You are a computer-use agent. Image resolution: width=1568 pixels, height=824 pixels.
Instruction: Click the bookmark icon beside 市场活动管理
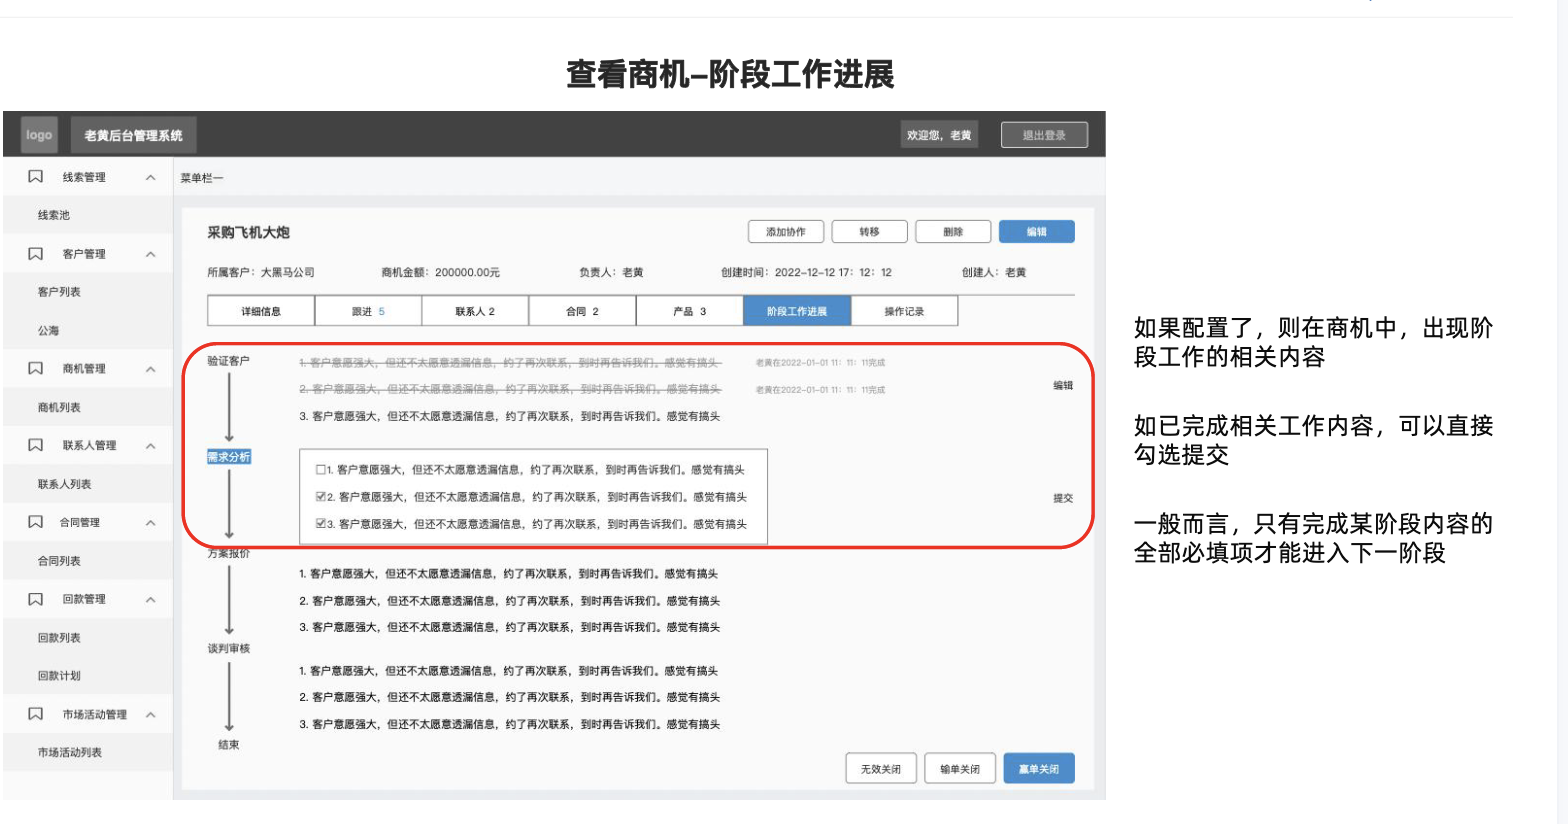[x=36, y=714]
